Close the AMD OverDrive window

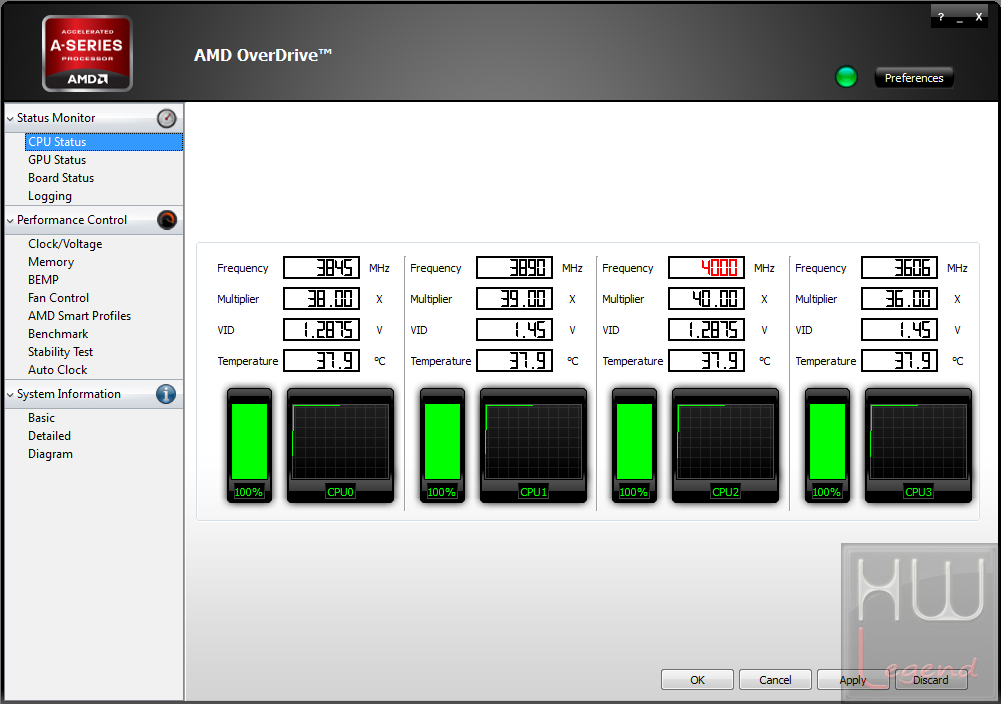tap(979, 17)
